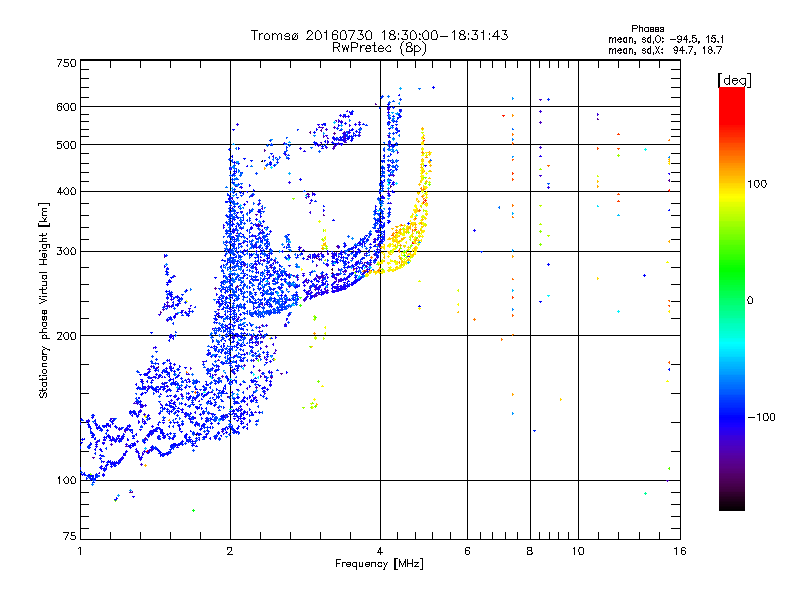The width and height of the screenshot is (800, 600).
Task: Click the x-axis '8' tick label
Action: pos(530,551)
